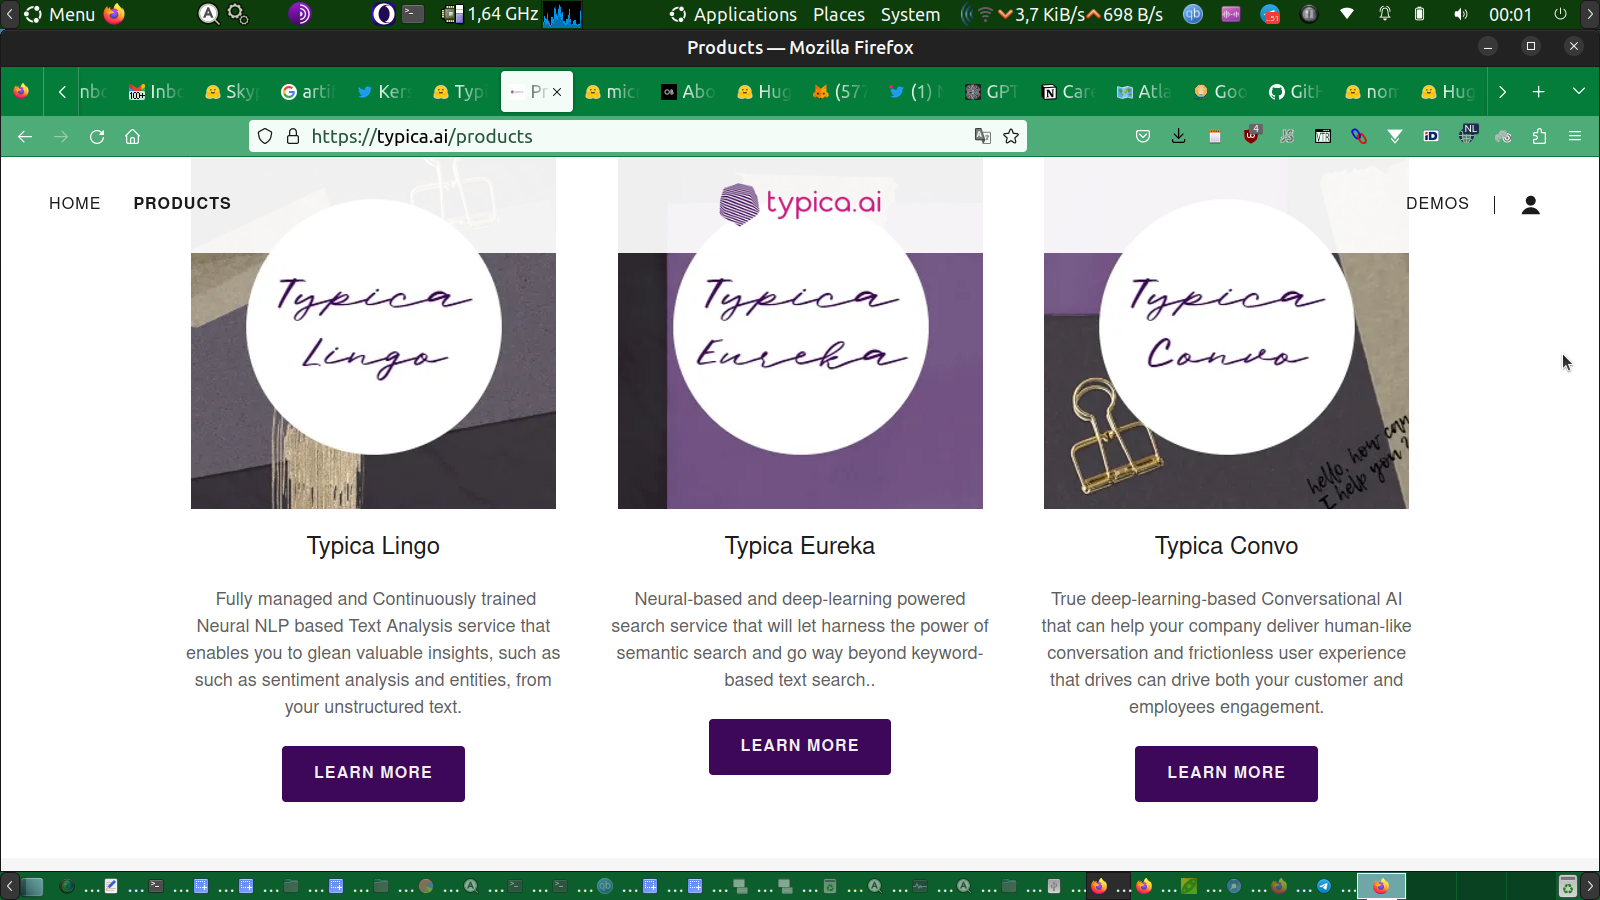Open the power button menu in top panel
1600x900 pixels.
(x=1560, y=14)
